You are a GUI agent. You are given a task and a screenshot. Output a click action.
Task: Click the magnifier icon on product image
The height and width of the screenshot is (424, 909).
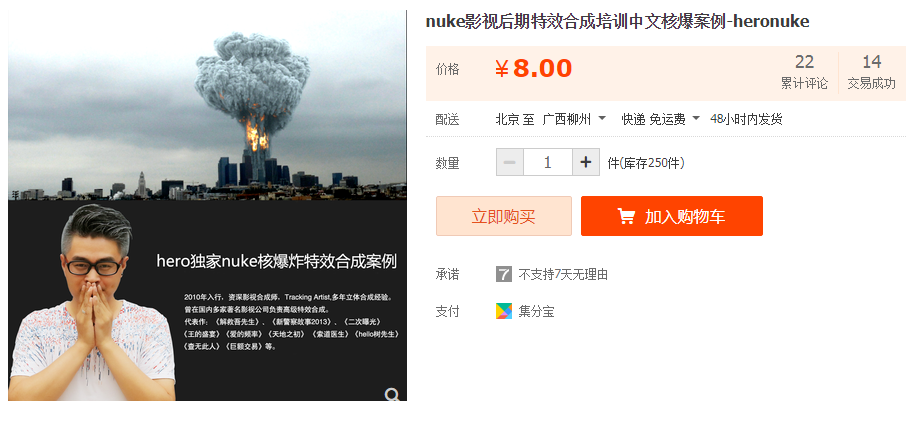[x=392, y=395]
